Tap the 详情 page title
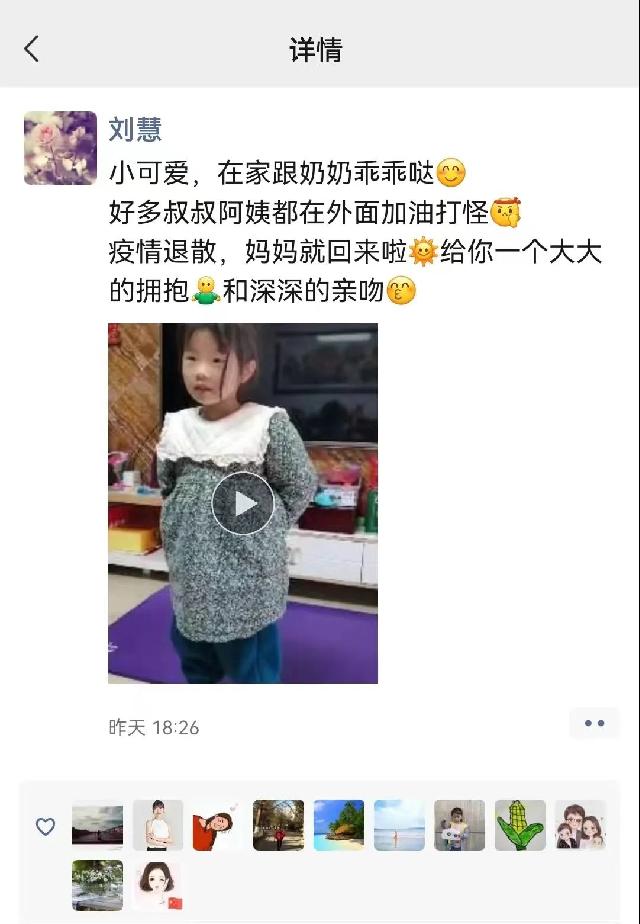The width and height of the screenshot is (640, 924). (316, 50)
